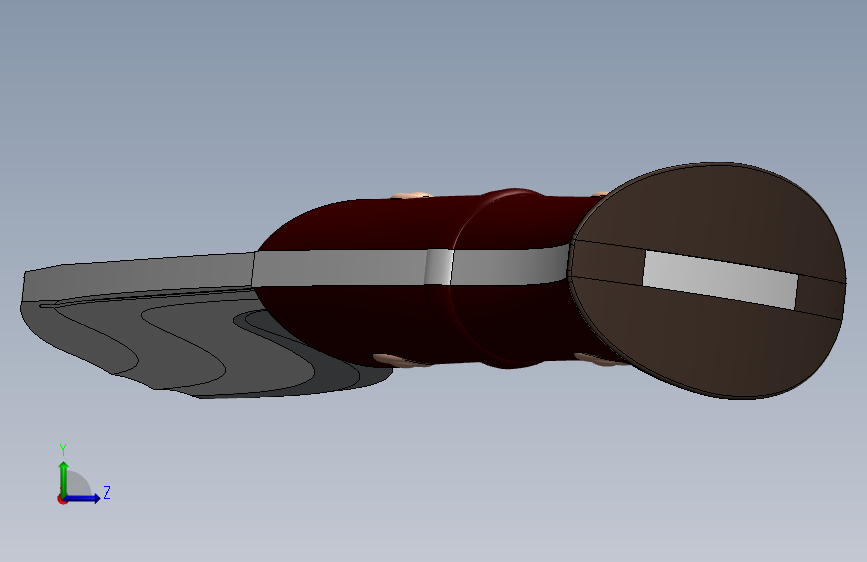Select the light gray rectangle on the pommel
This screenshot has height=562, width=867.
click(x=720, y=280)
